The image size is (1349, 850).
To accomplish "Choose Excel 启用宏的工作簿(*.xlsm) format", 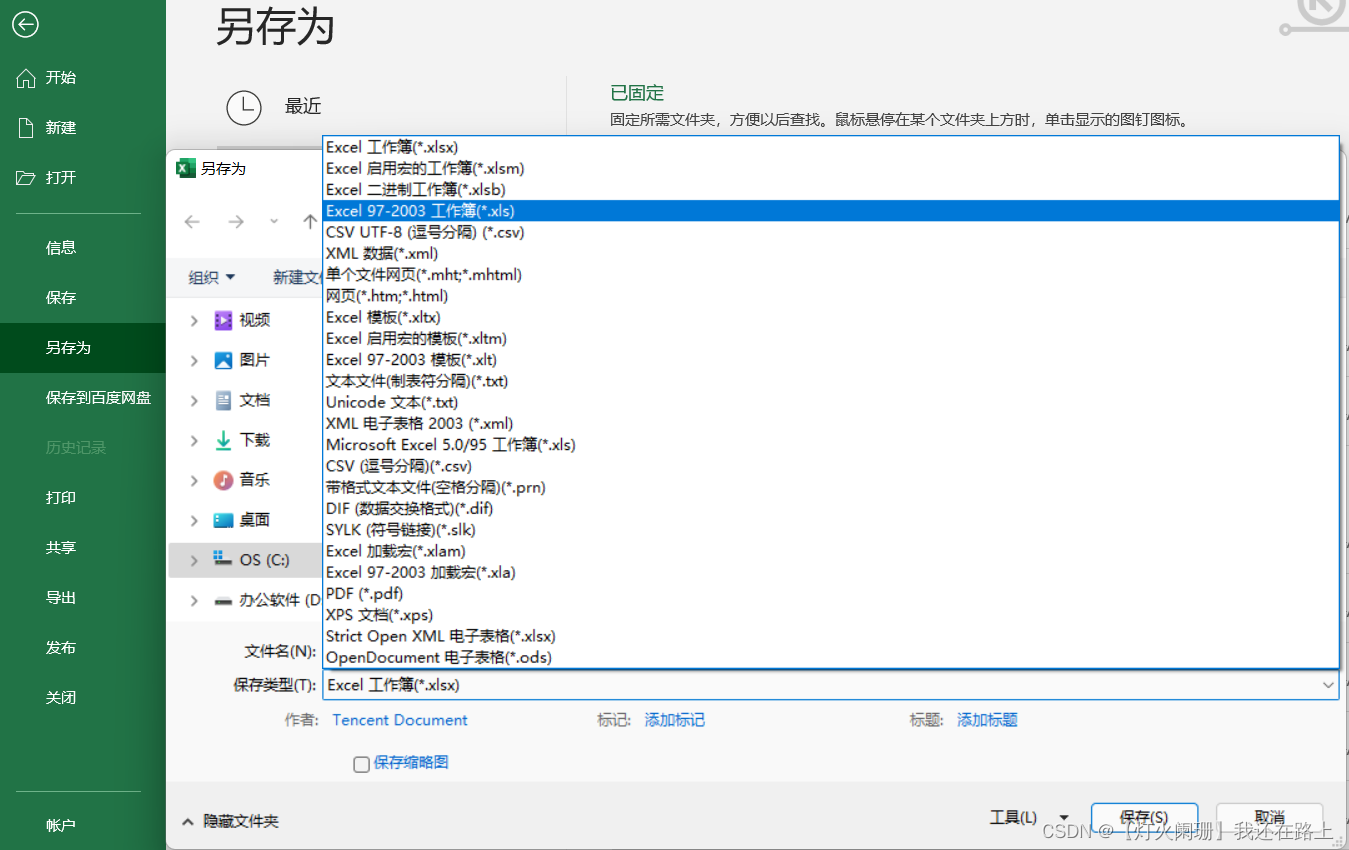I will (x=830, y=168).
